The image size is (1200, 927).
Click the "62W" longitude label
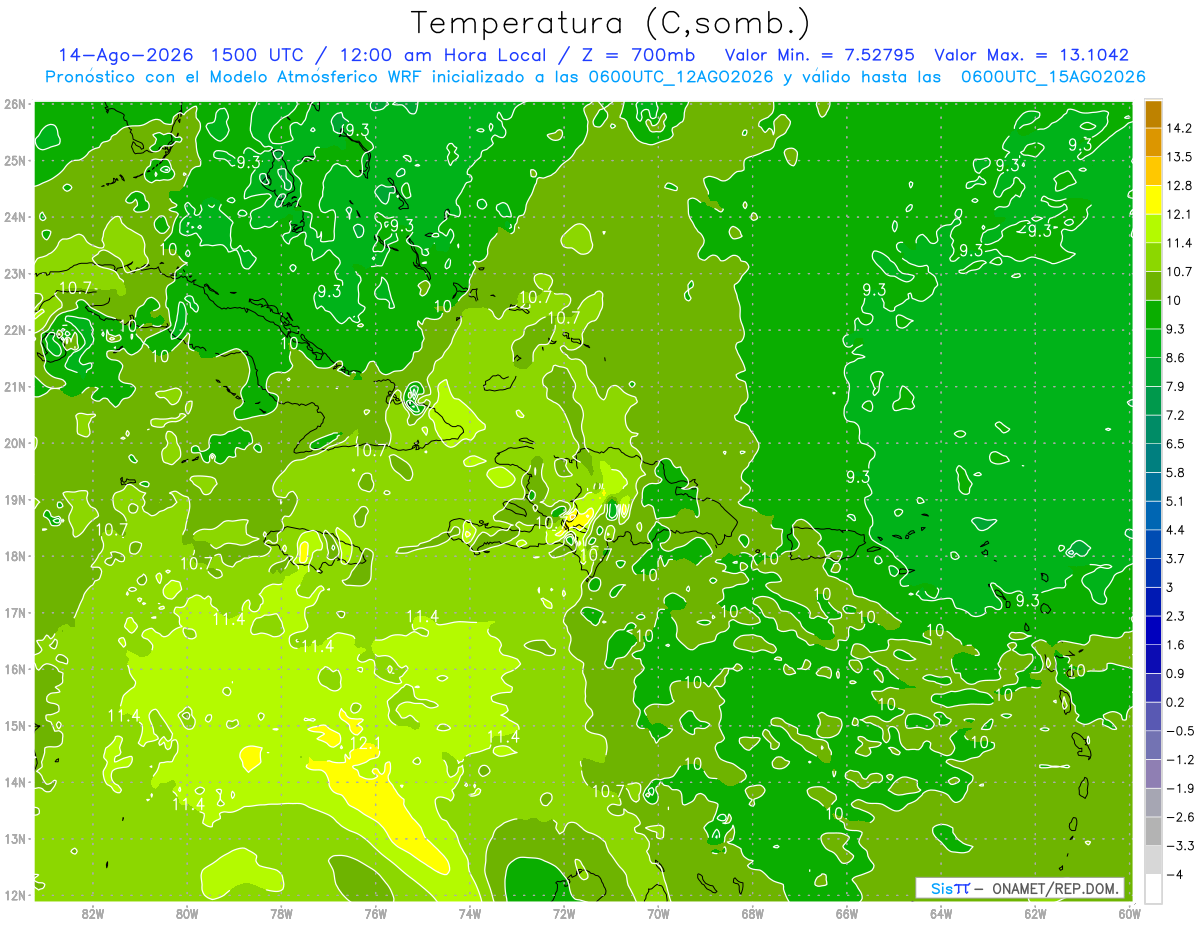[1035, 913]
